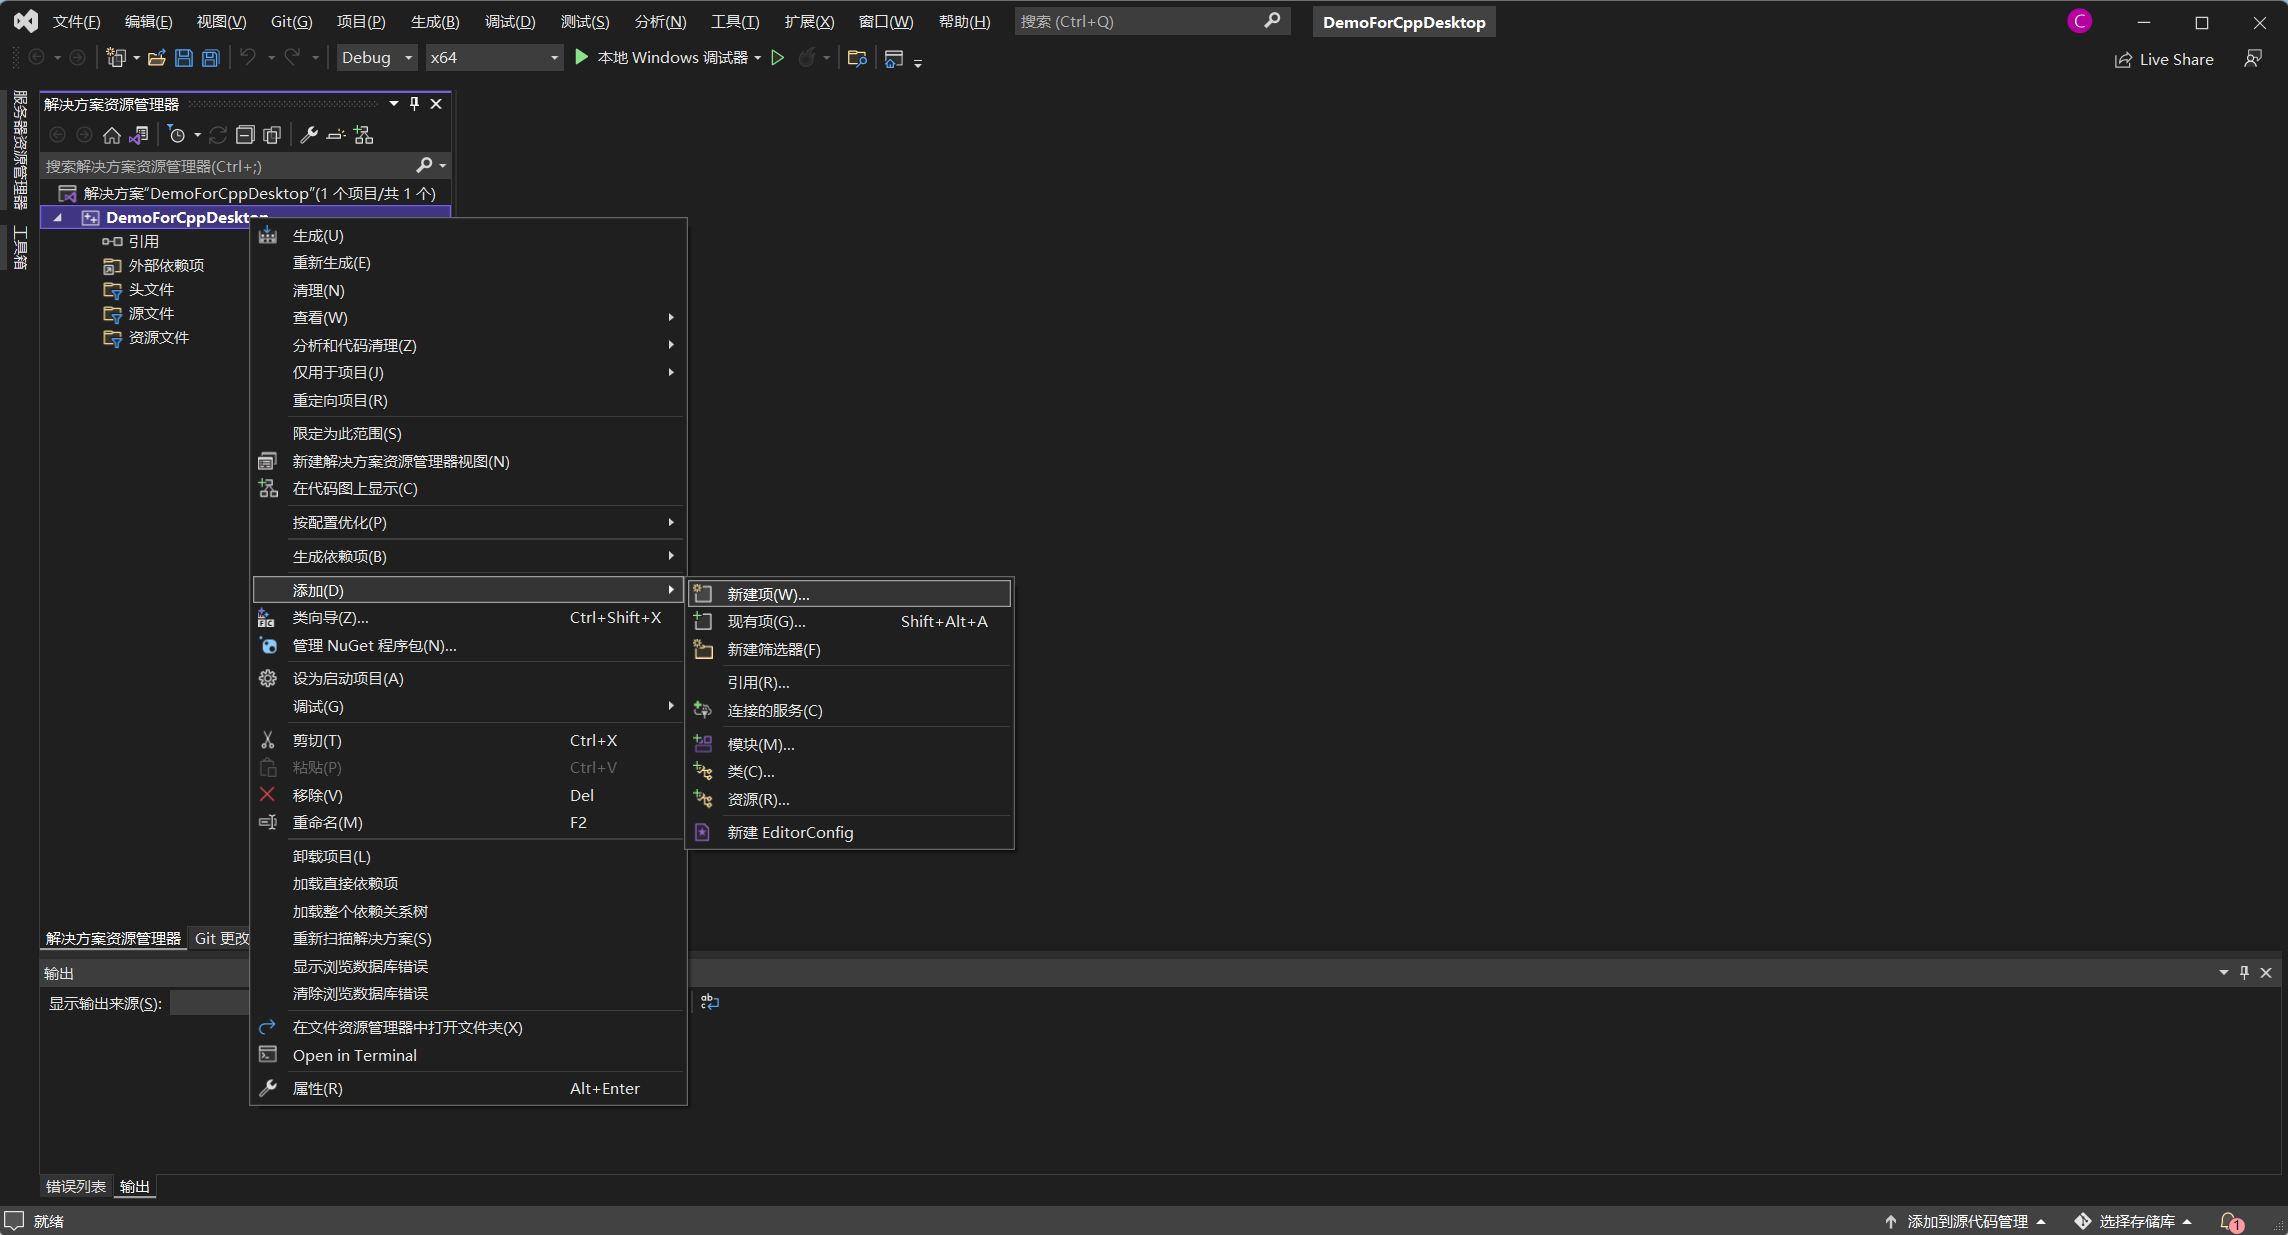Click the Pending Changes filter clock icon
The width and height of the screenshot is (2288, 1235).
tap(177, 135)
